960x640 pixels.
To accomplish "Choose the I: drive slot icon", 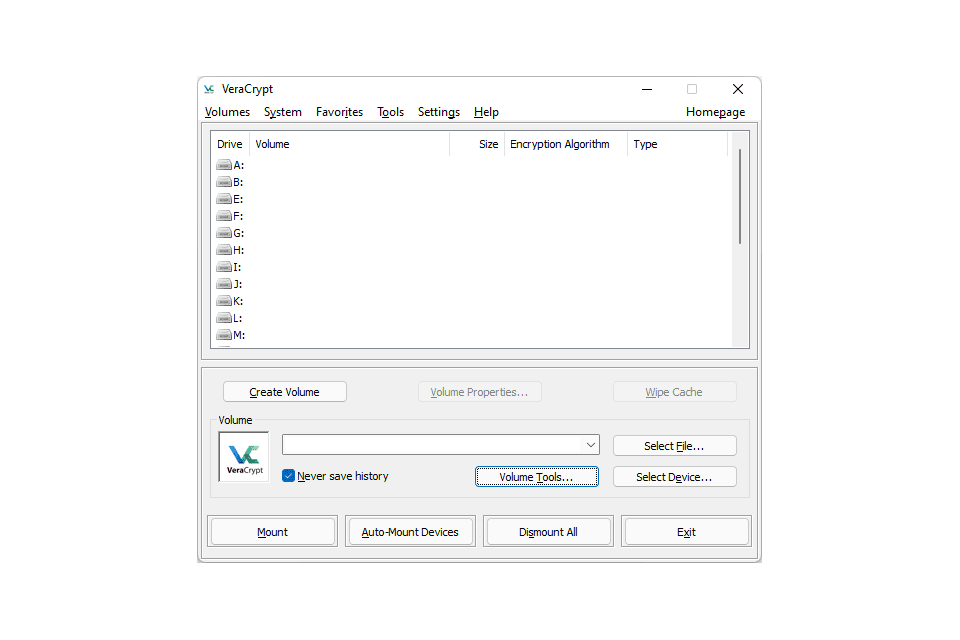I will [224, 267].
